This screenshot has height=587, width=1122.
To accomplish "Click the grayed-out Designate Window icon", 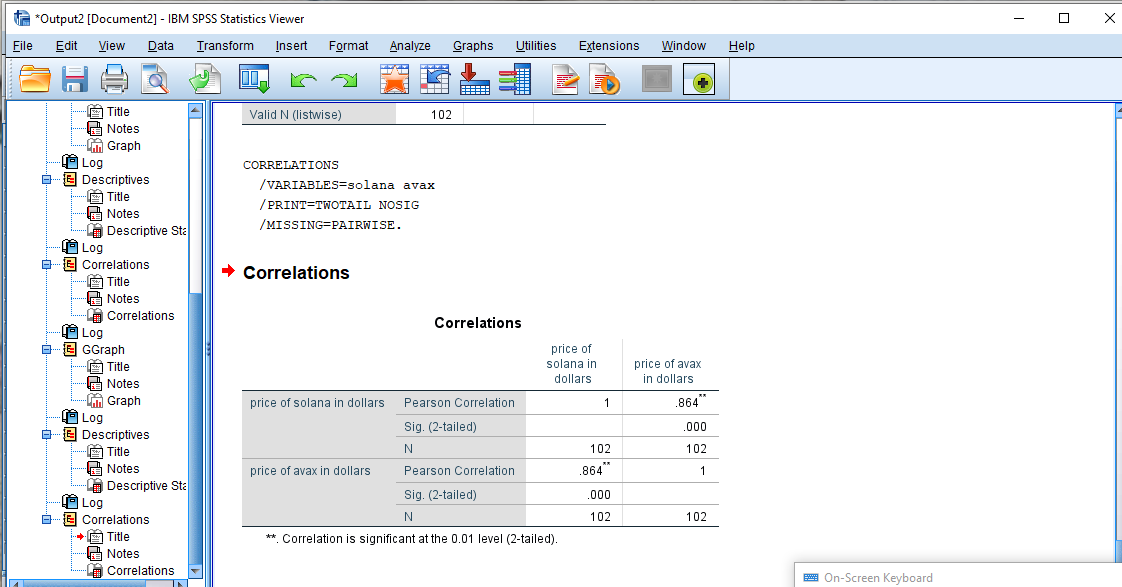I will (x=657, y=79).
